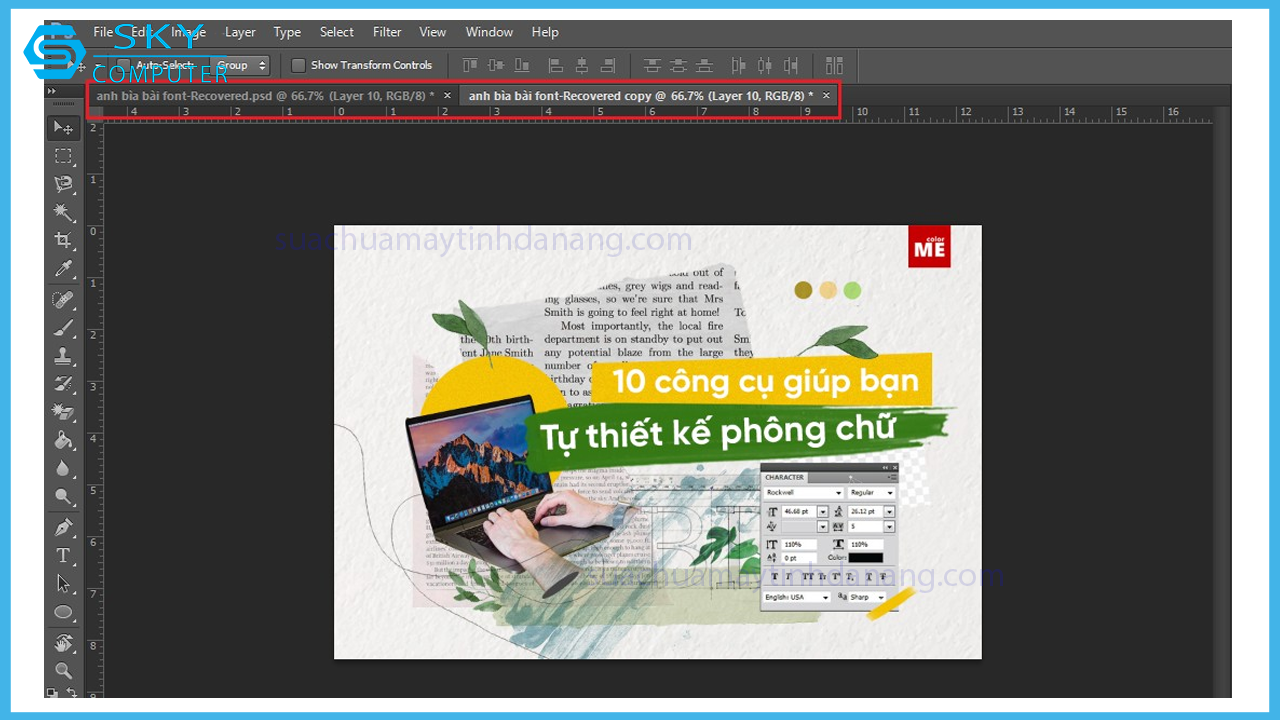Select the Zoom tool in toolbar
Image resolution: width=1280 pixels, height=720 pixels.
coord(64,671)
